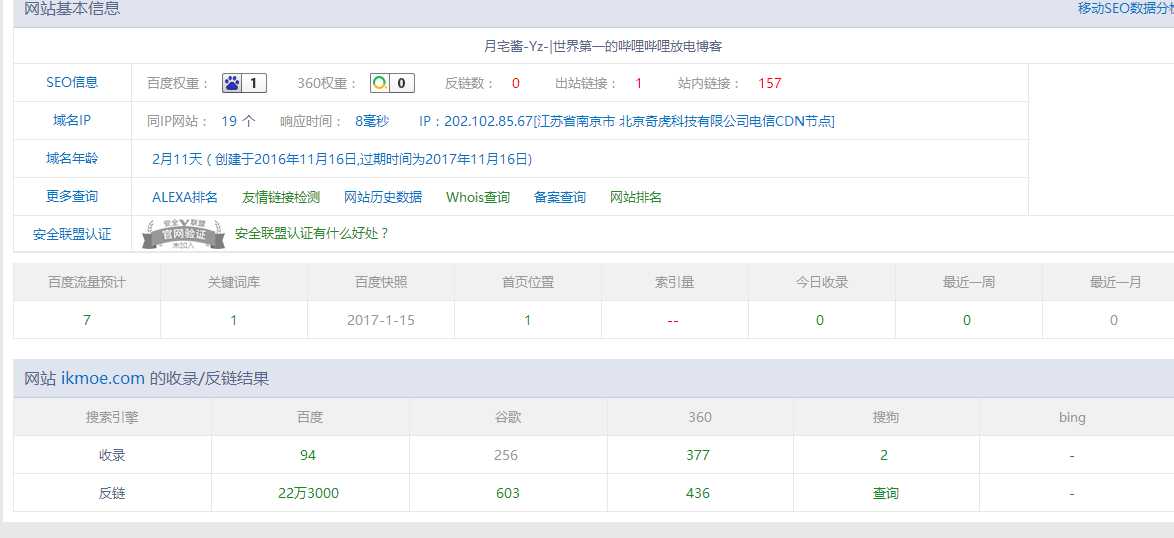Click the ikmoe.com domain link
The width and height of the screenshot is (1174, 538).
pyautogui.click(x=103, y=379)
